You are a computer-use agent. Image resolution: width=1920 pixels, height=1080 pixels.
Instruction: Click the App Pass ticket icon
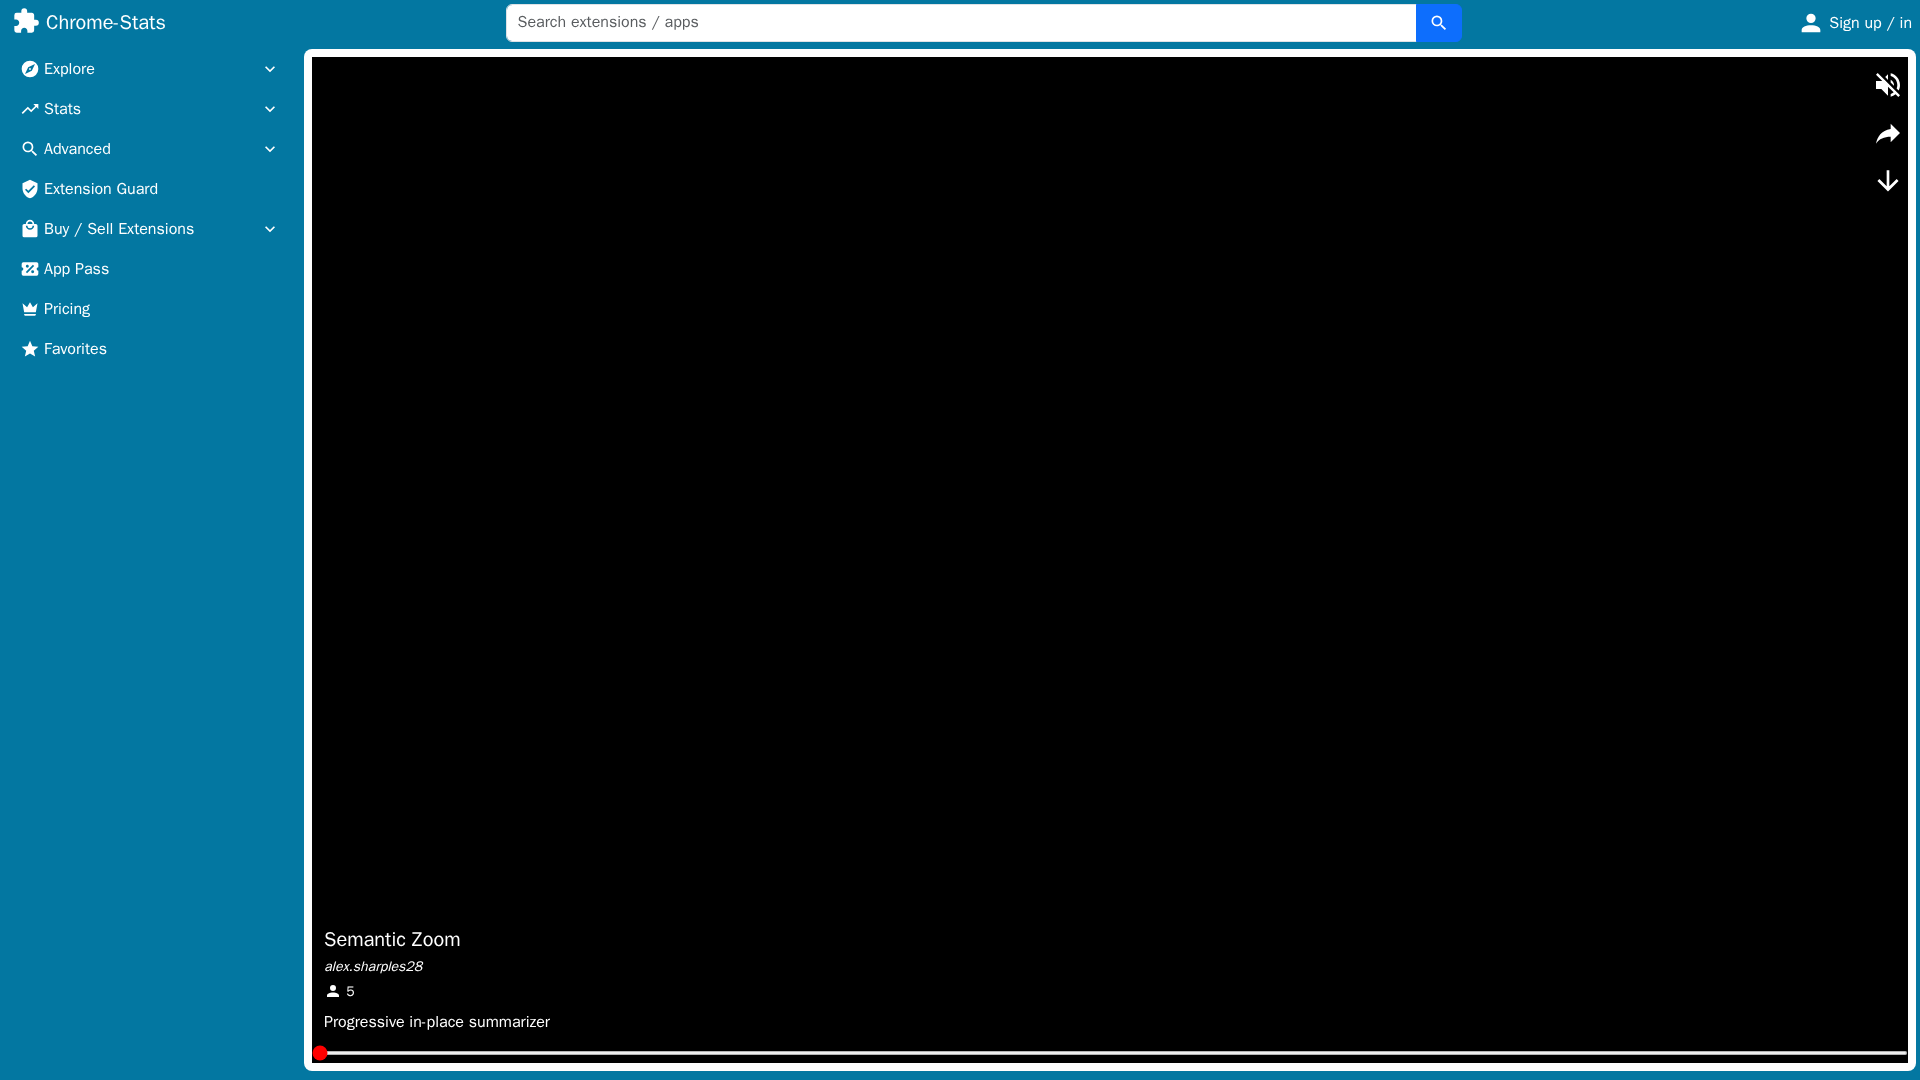[x=30, y=269]
